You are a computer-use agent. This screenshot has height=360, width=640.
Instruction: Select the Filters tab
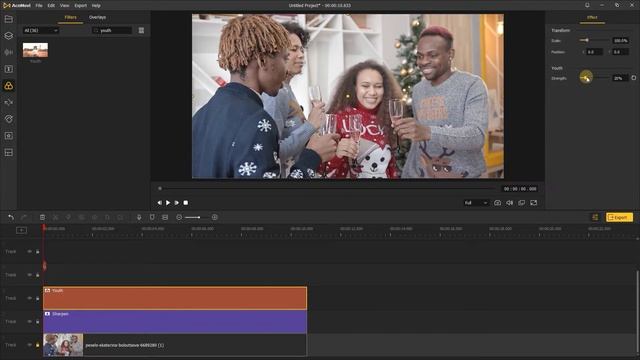70,17
